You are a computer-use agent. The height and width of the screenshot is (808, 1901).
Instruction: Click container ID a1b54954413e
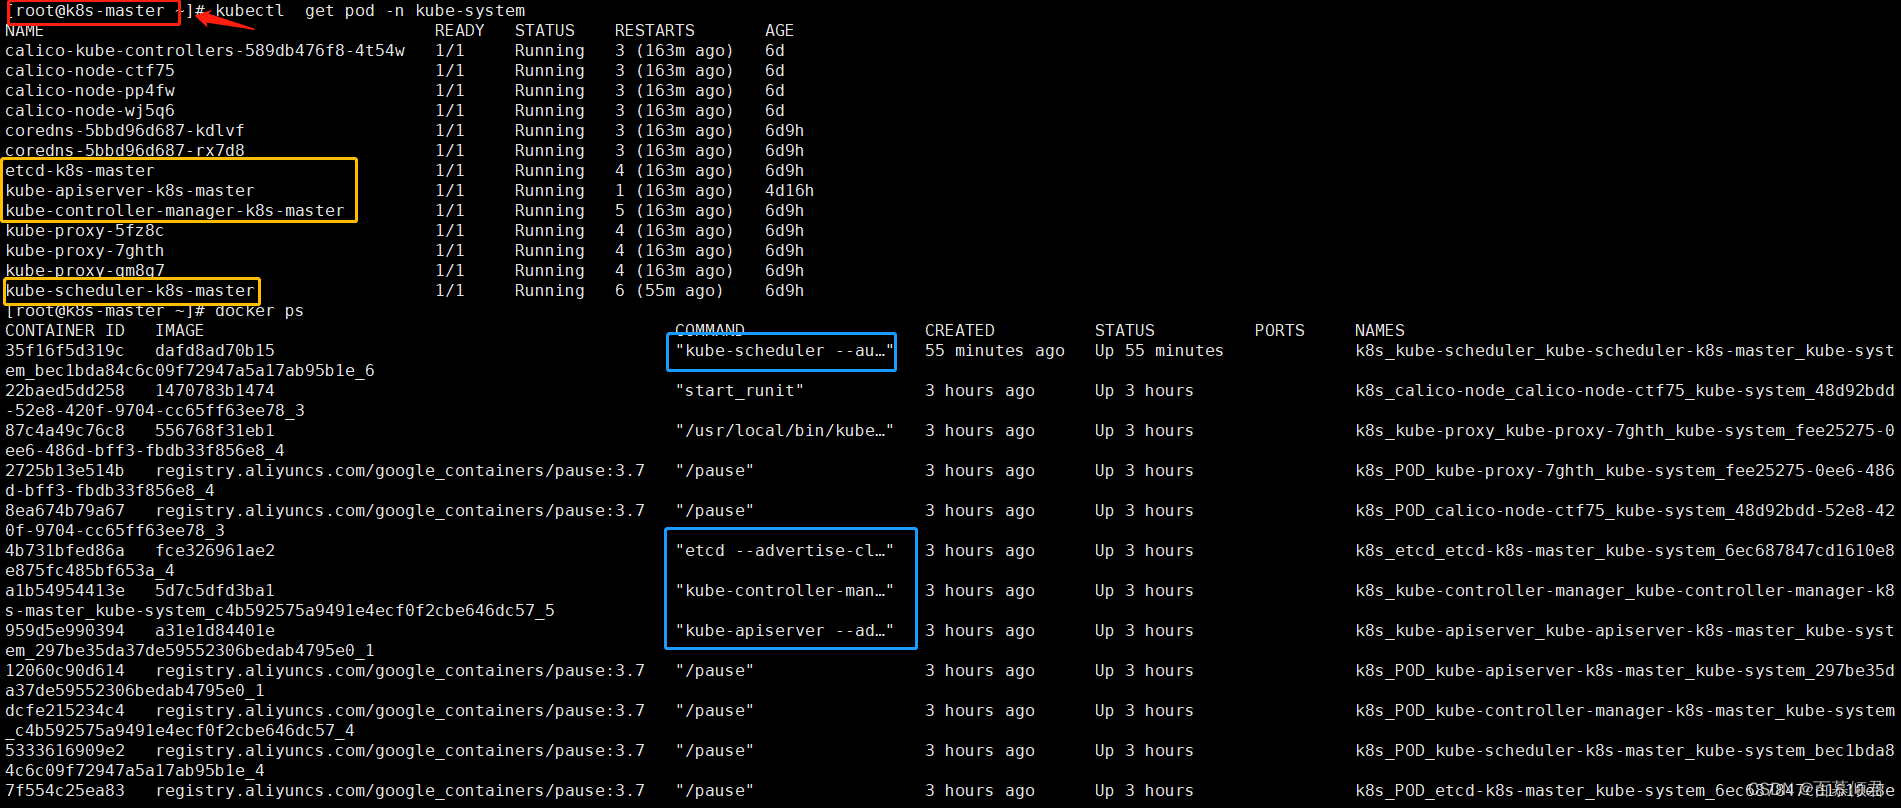click(x=65, y=591)
